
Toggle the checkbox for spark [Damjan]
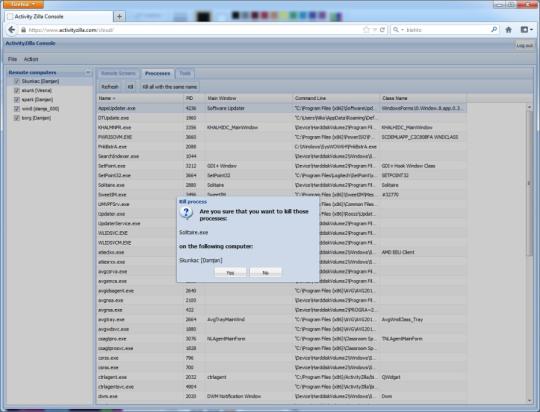tap(17, 100)
